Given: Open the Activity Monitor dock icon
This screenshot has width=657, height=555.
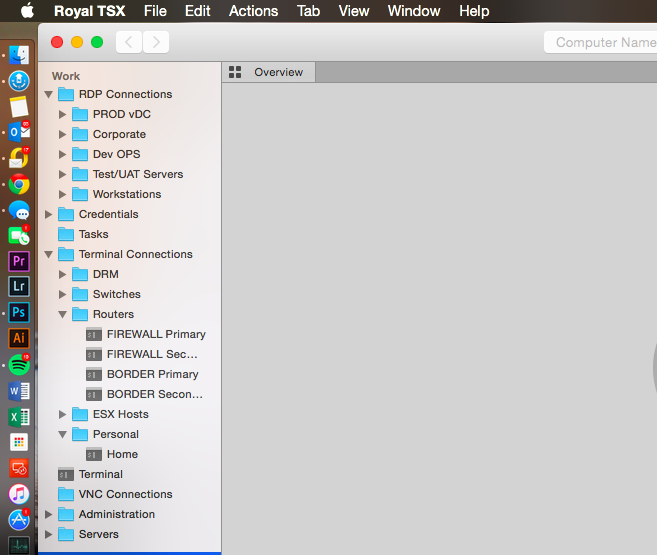Looking at the screenshot, I should [19, 545].
